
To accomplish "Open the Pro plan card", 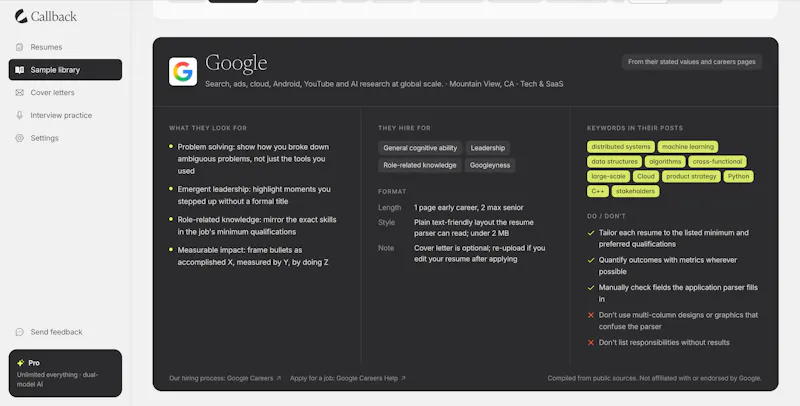I will pyautogui.click(x=65, y=373).
